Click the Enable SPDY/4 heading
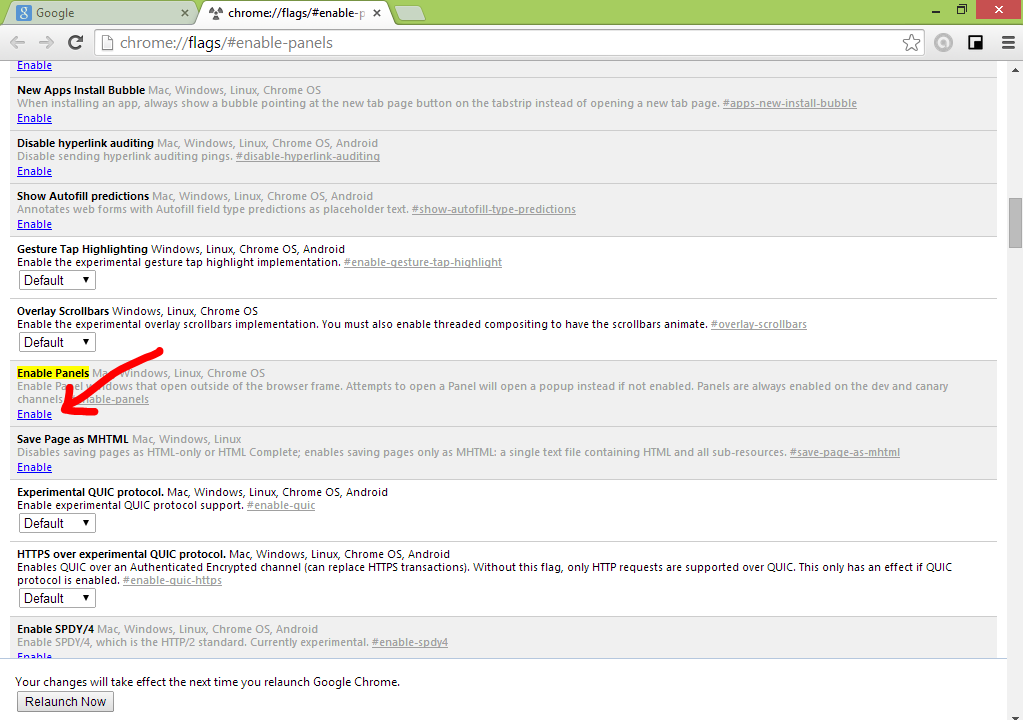The height and width of the screenshot is (720, 1023). [55, 629]
